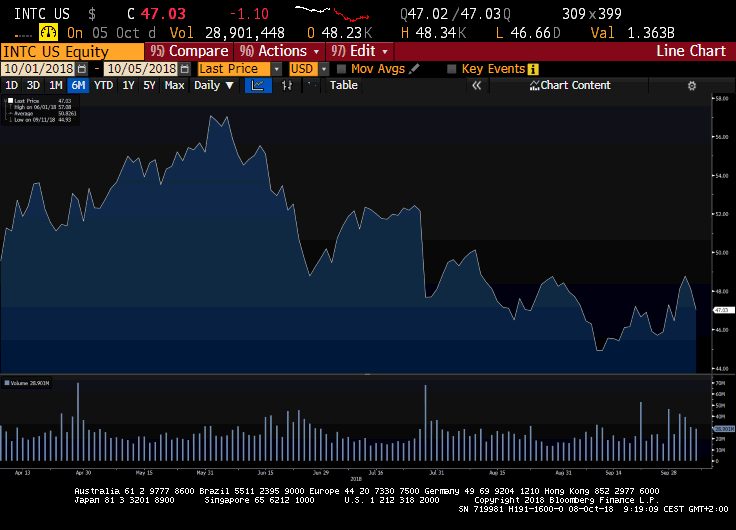Open the Chart Content panel
Viewport: 736px width, 530px height.
569,85
